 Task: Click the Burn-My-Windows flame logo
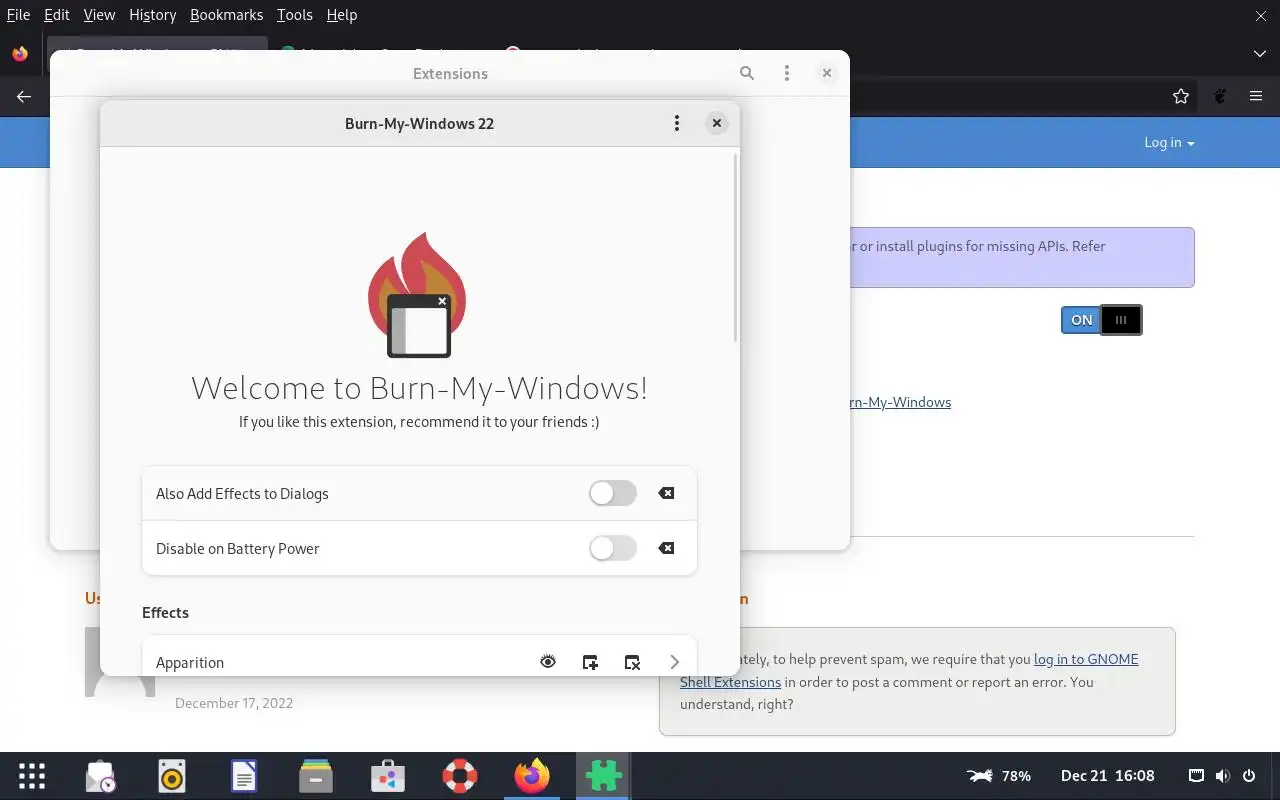click(x=418, y=295)
